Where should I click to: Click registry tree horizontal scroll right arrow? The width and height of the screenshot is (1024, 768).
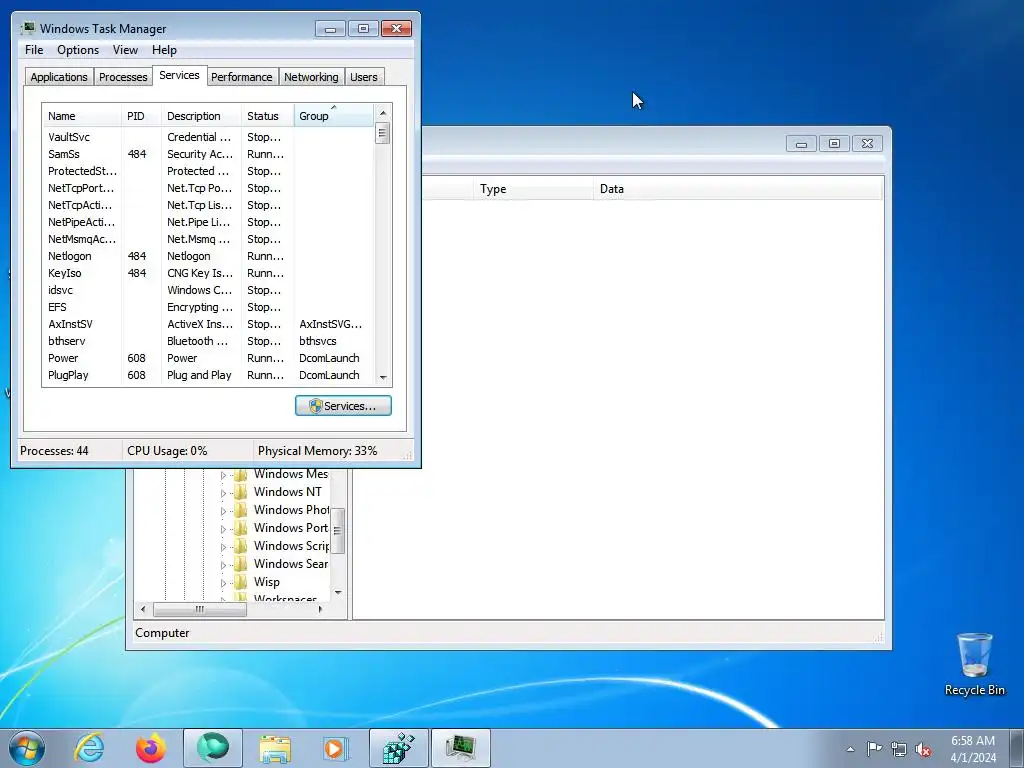point(320,609)
